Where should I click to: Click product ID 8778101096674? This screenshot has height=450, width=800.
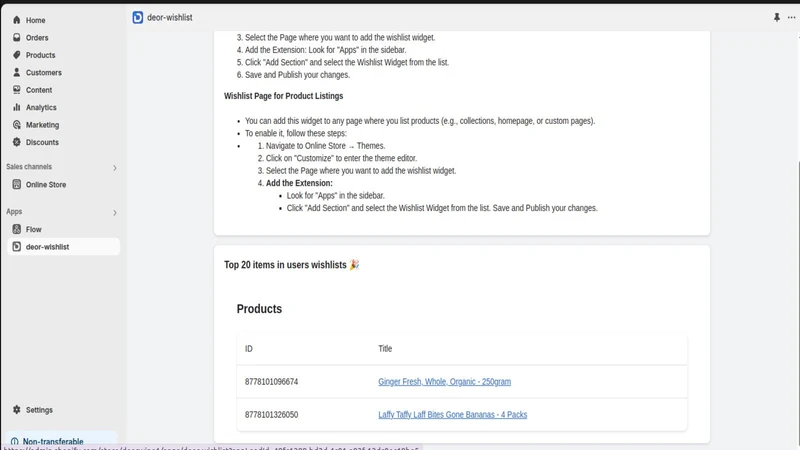[x=271, y=382]
